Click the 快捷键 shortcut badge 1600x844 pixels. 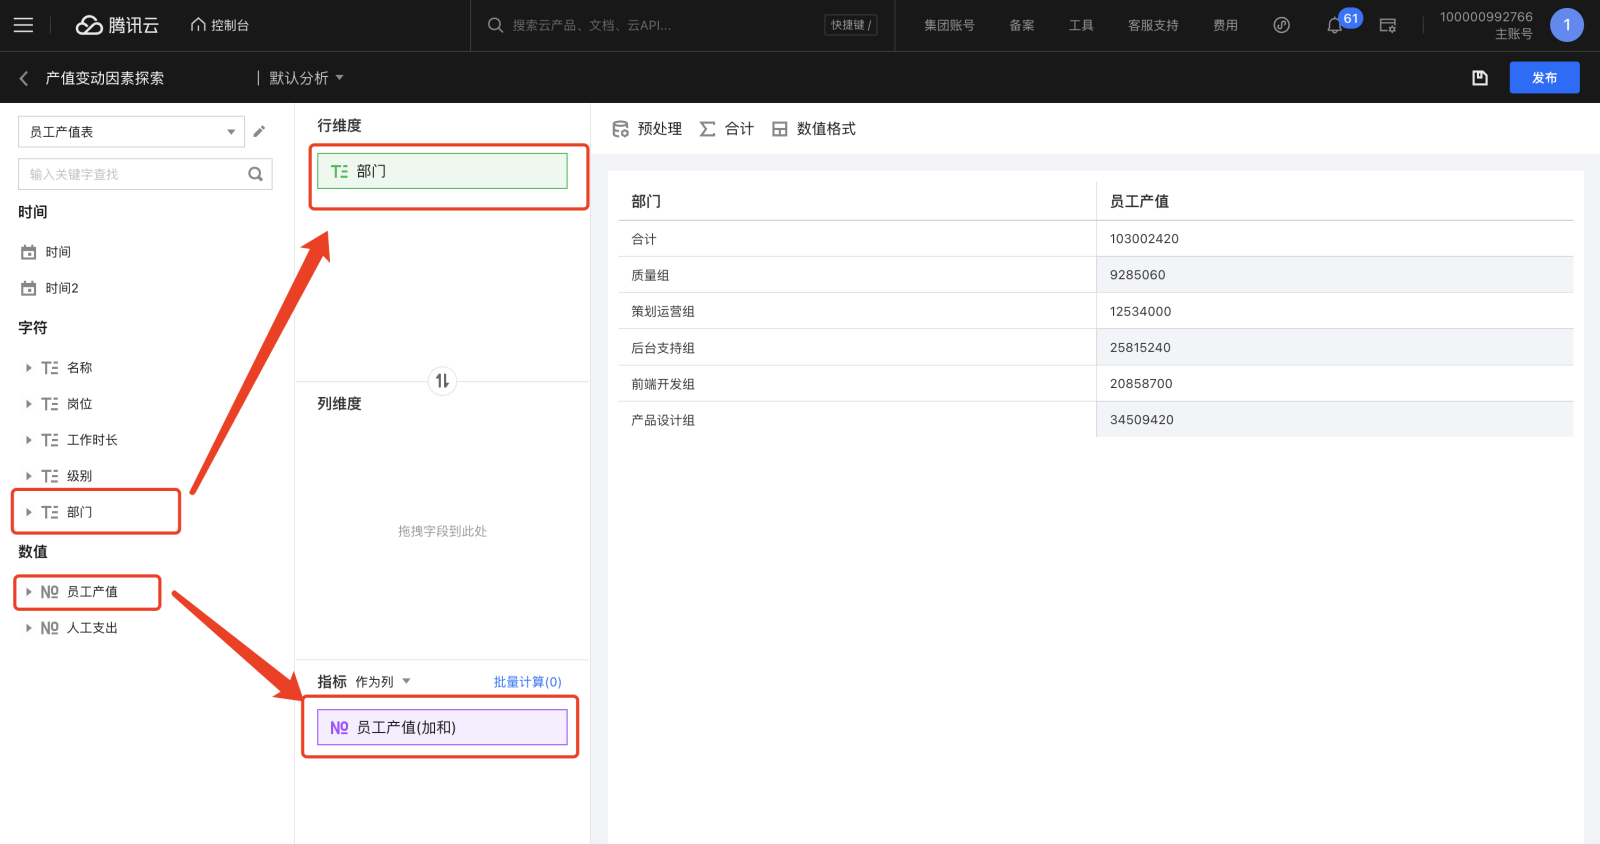click(x=851, y=25)
